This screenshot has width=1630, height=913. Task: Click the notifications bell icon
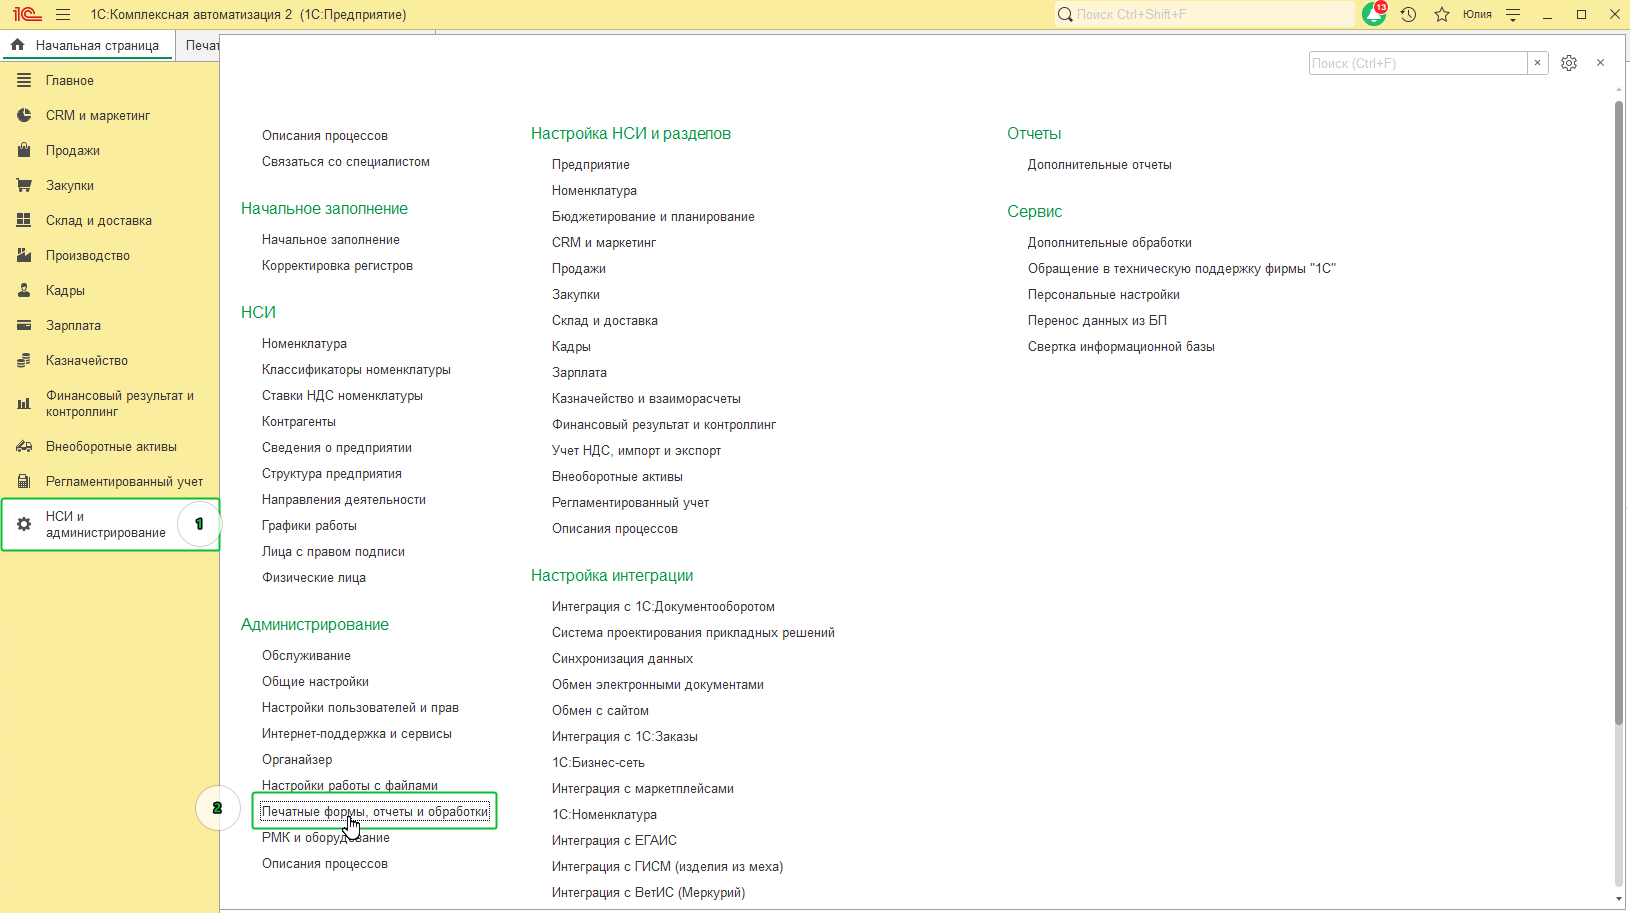1374,14
